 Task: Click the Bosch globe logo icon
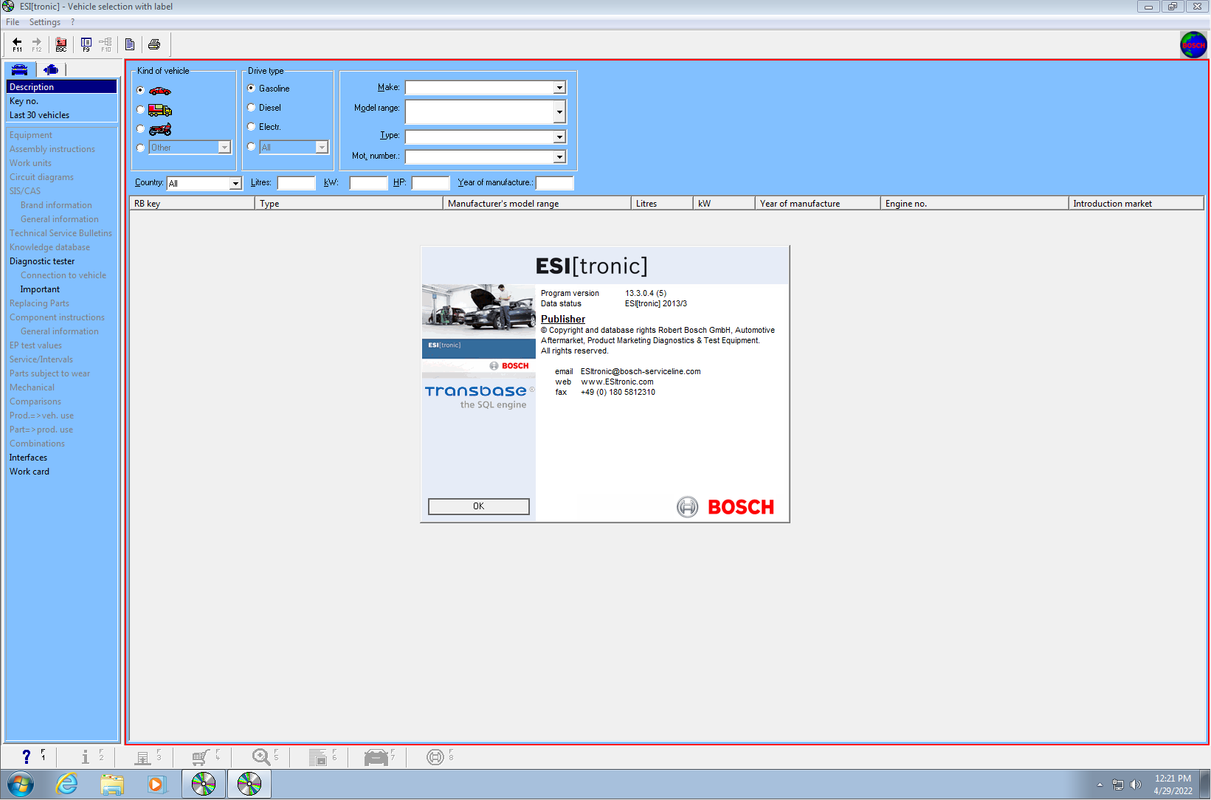[x=1193, y=44]
